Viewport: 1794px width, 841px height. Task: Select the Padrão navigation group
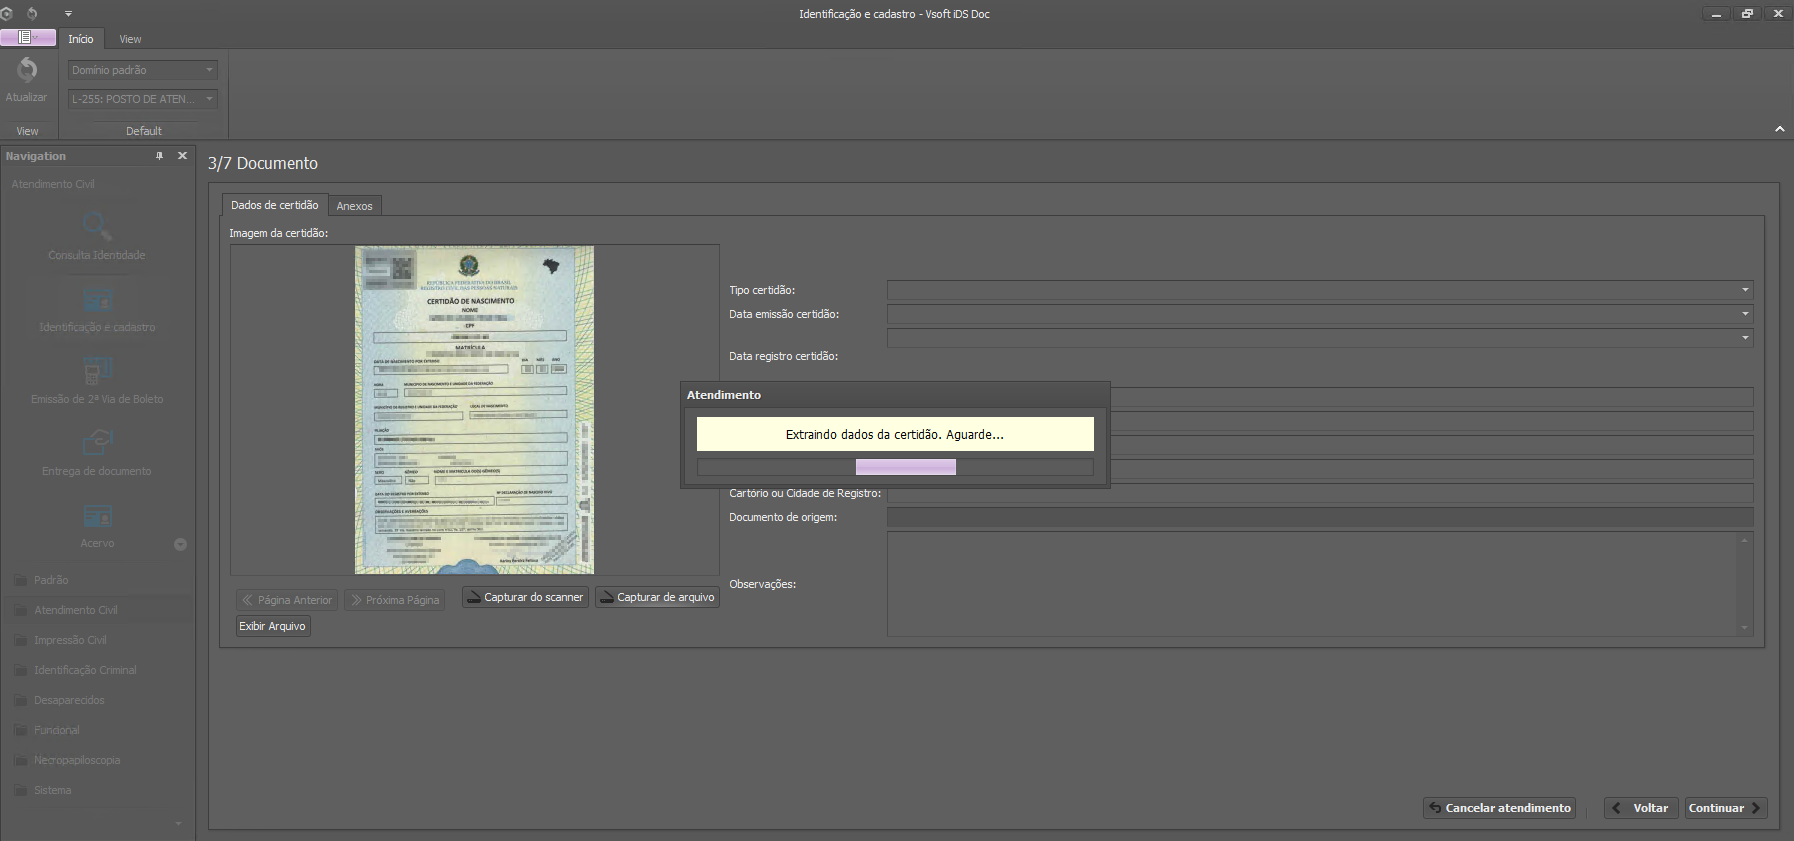click(x=97, y=580)
